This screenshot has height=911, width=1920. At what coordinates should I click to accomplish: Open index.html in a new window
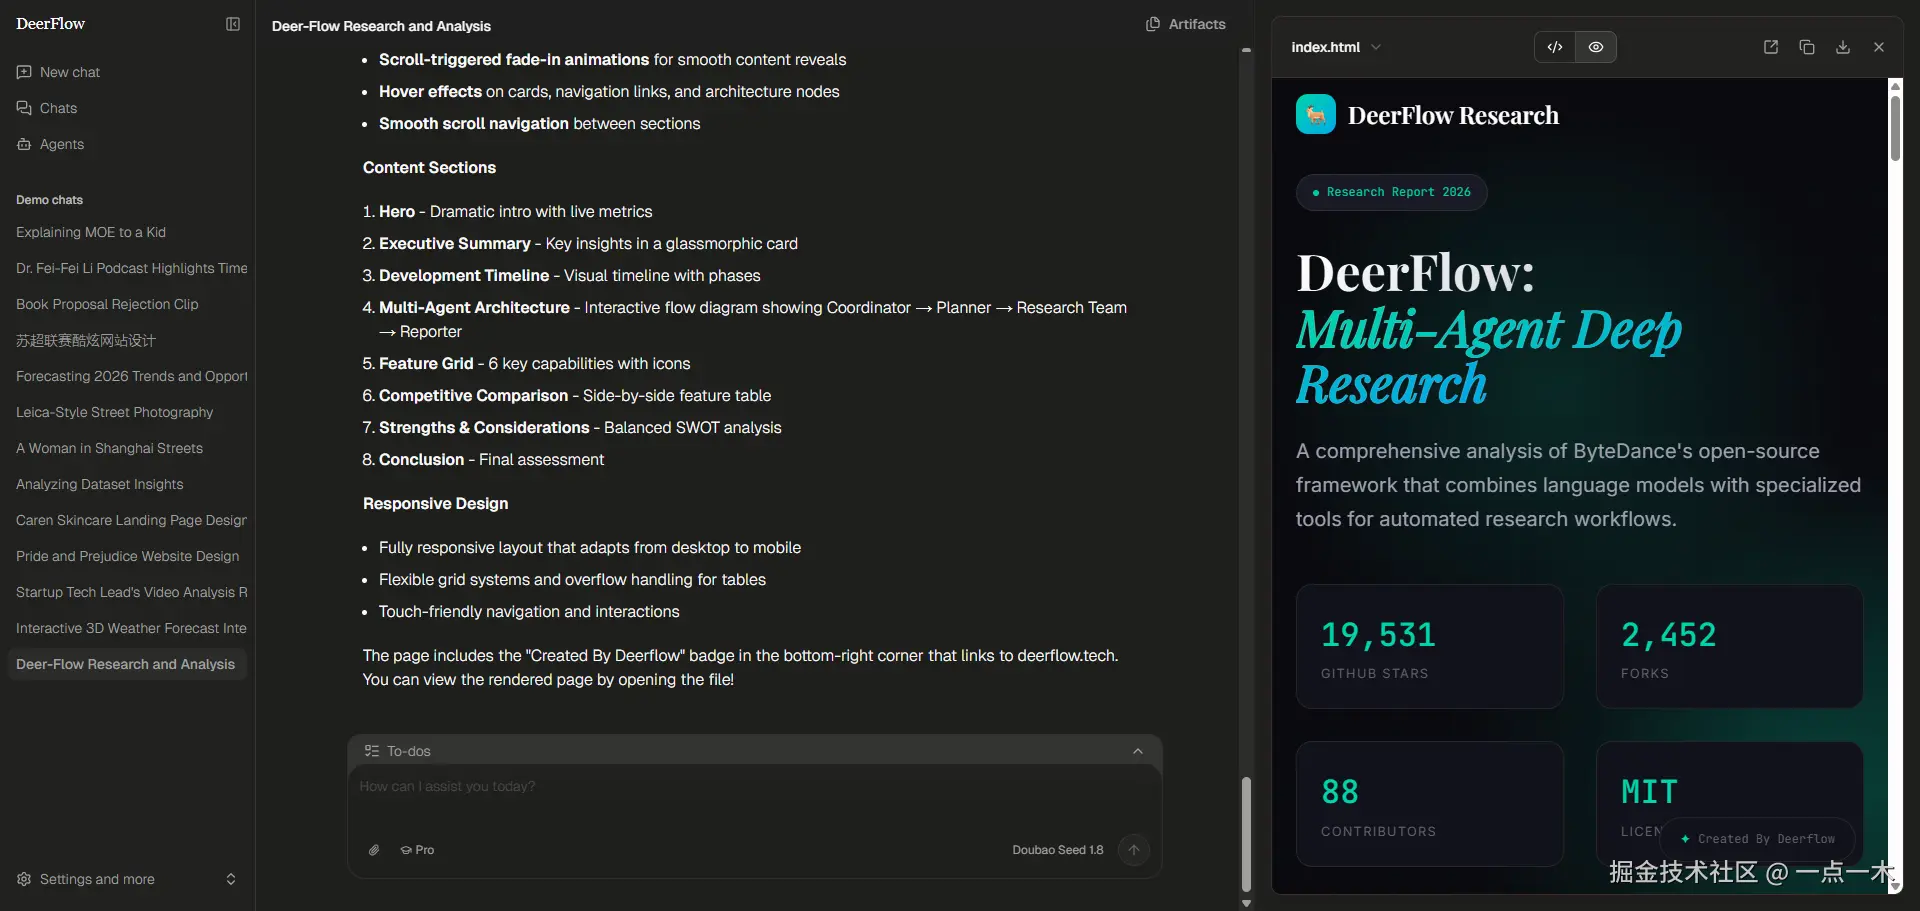(1771, 47)
